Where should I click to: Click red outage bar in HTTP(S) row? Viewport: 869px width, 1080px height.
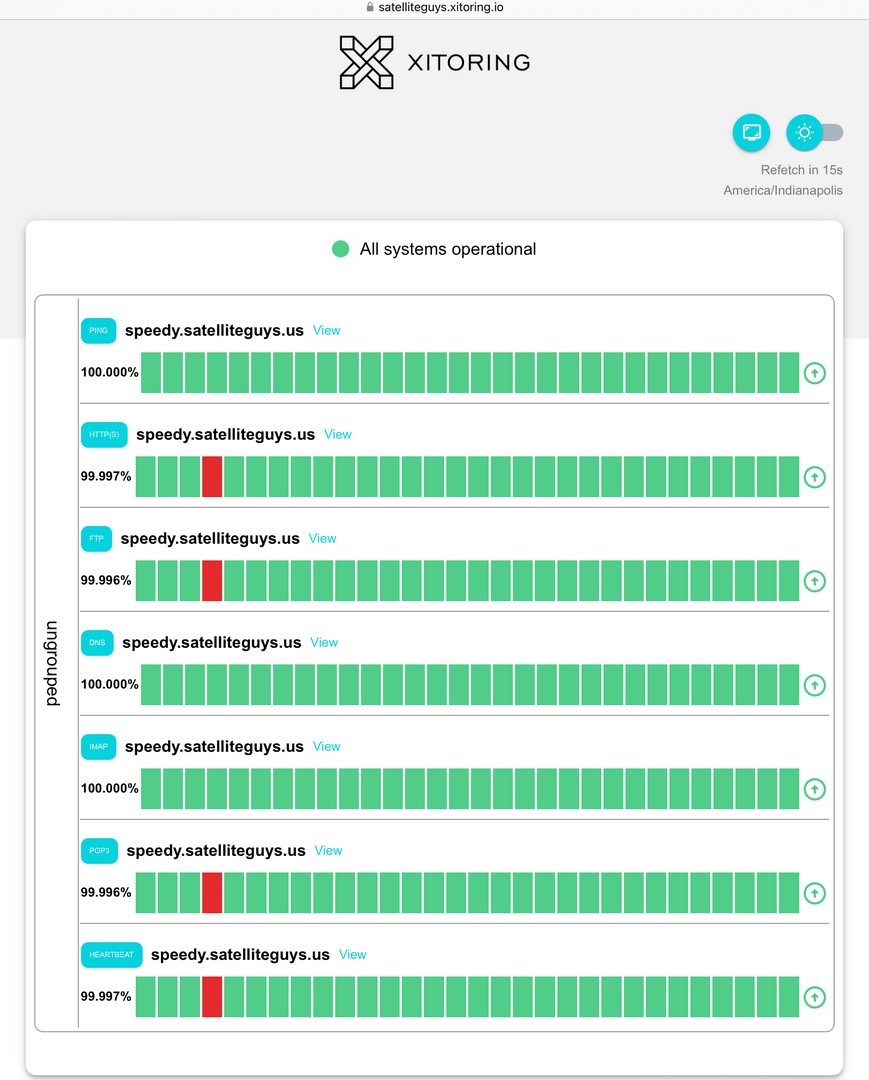tap(212, 477)
